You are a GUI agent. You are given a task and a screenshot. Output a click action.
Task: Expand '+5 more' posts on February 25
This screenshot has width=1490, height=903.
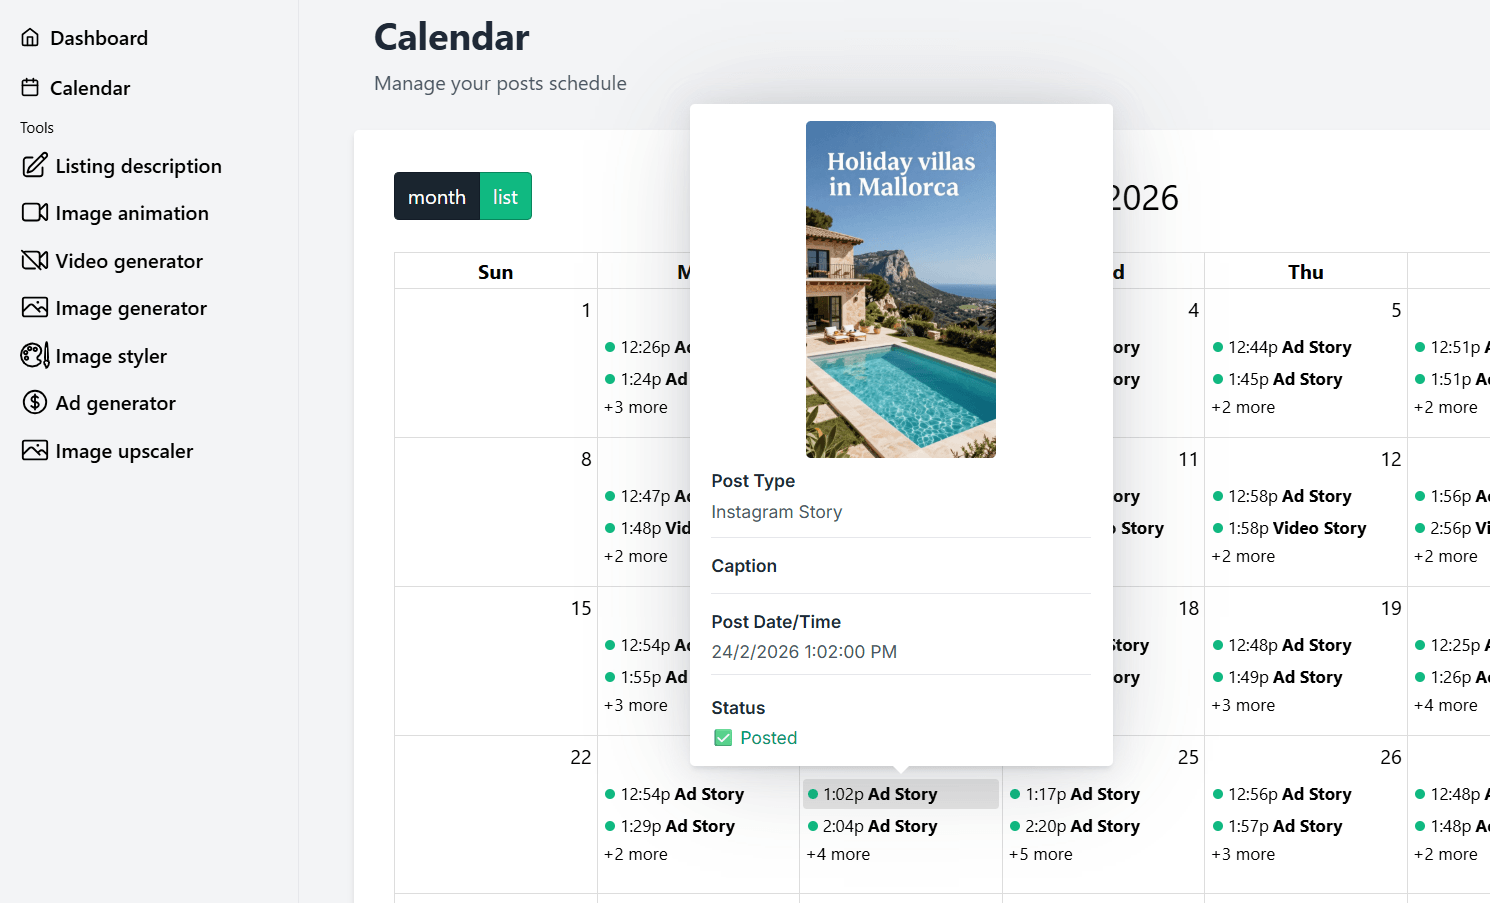(x=1040, y=853)
